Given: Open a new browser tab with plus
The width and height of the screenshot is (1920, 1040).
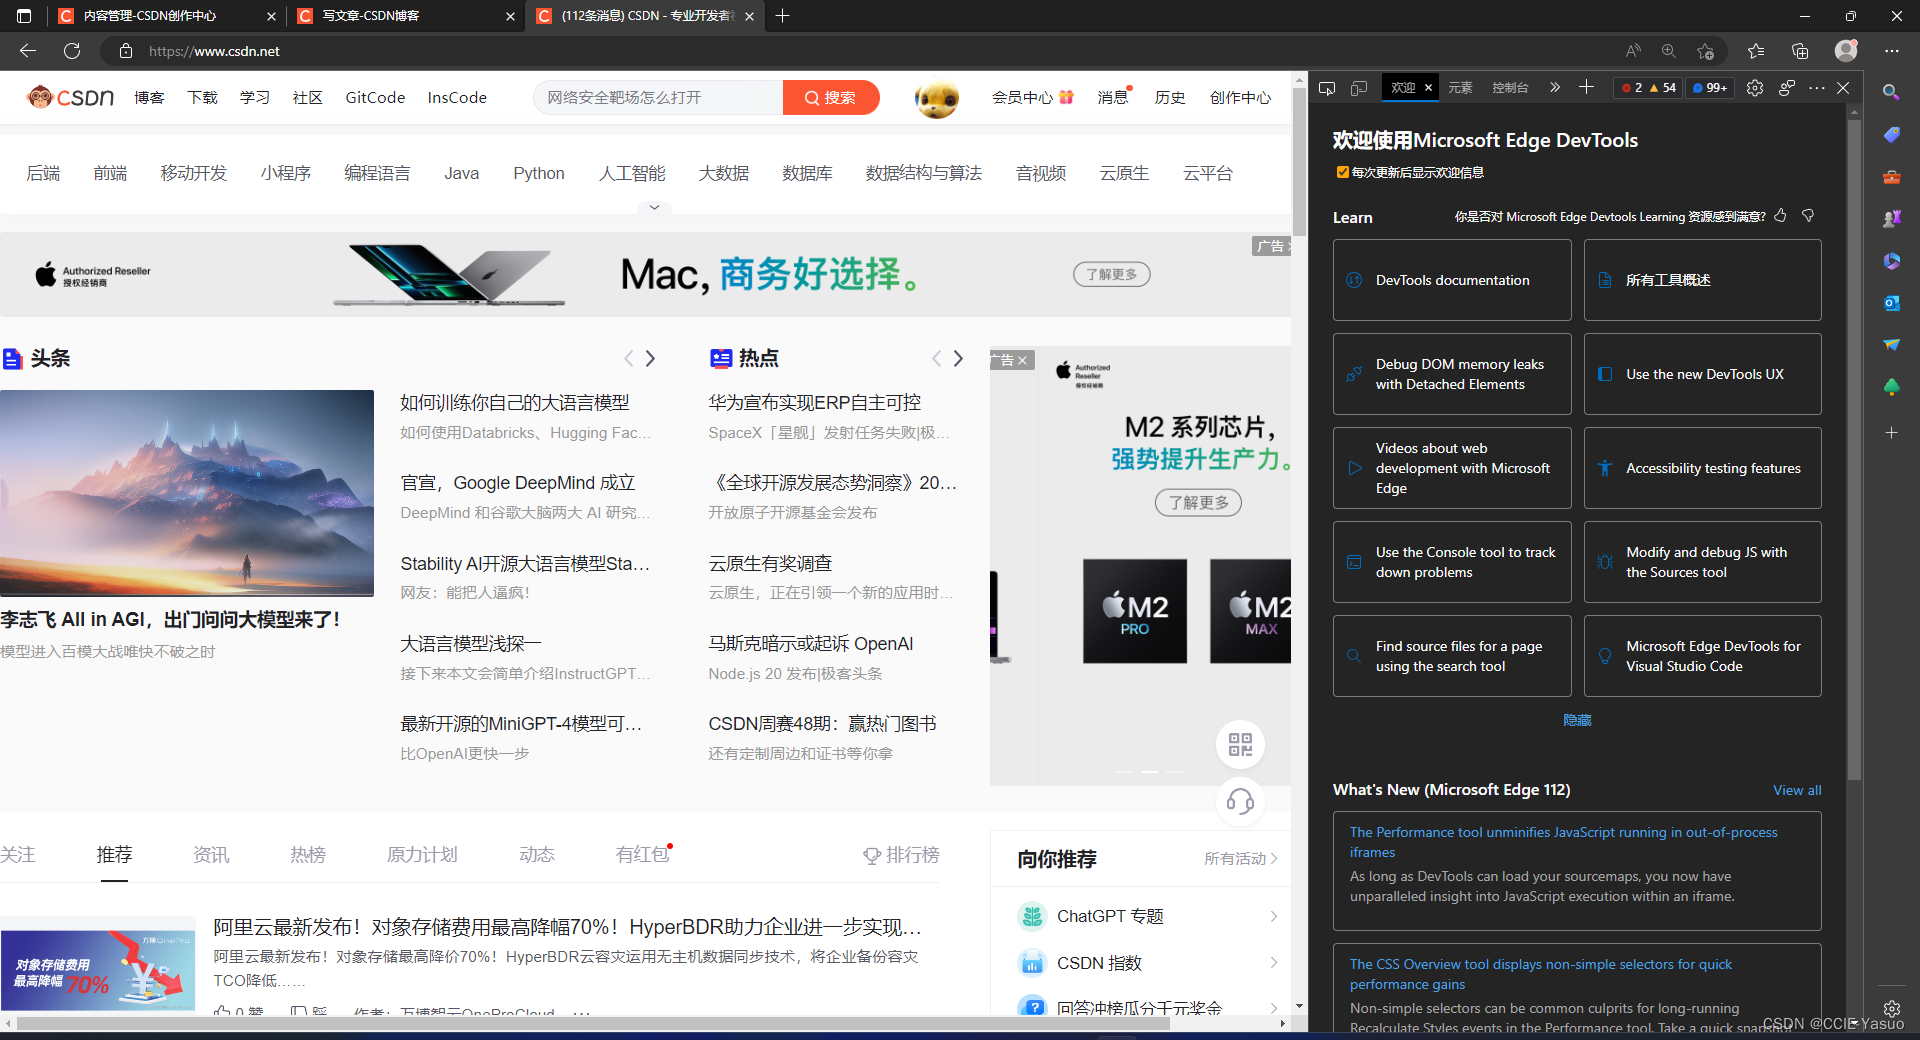Looking at the screenshot, I should pyautogui.click(x=783, y=16).
